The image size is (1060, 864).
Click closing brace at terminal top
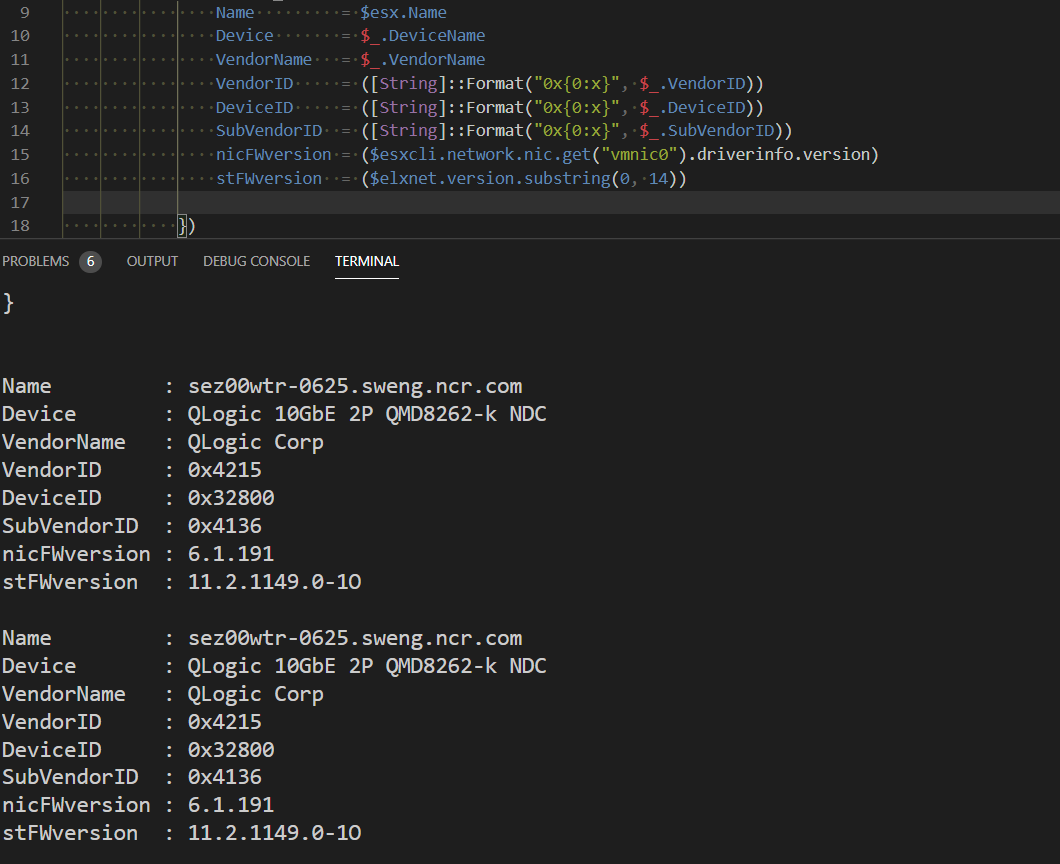coord(8,303)
